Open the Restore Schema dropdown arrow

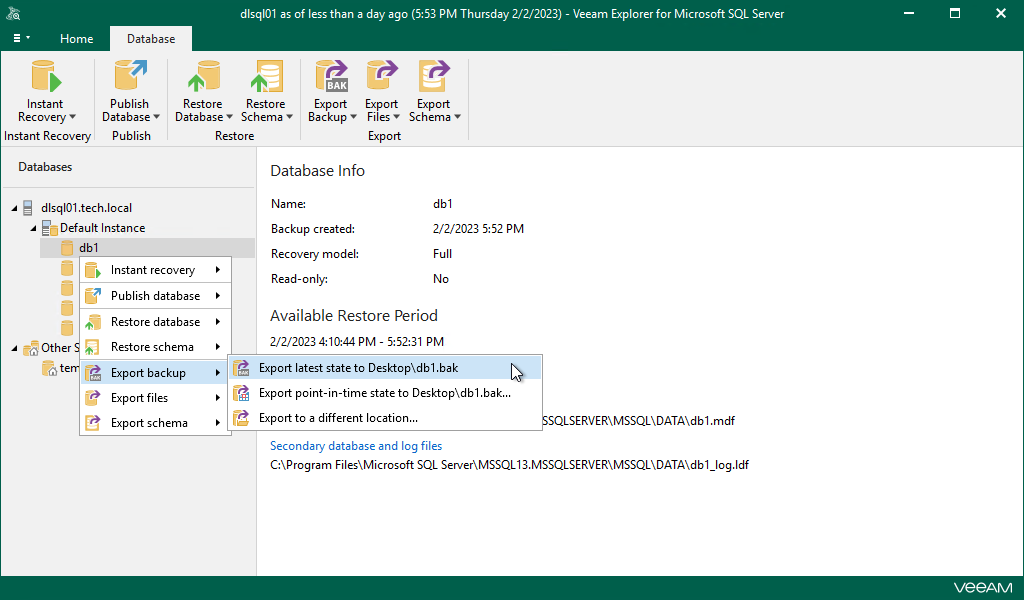pyautogui.click(x=289, y=117)
